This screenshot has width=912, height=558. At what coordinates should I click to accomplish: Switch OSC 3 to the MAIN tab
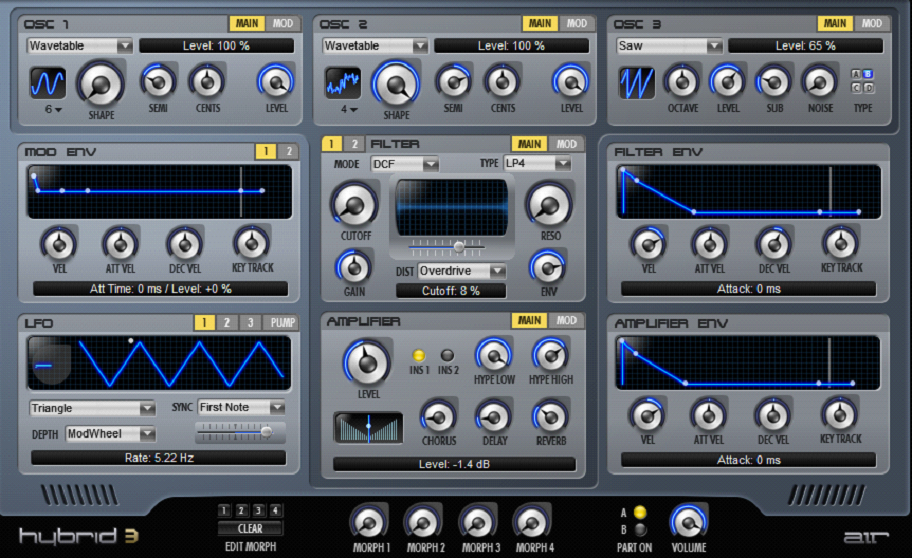[835, 23]
